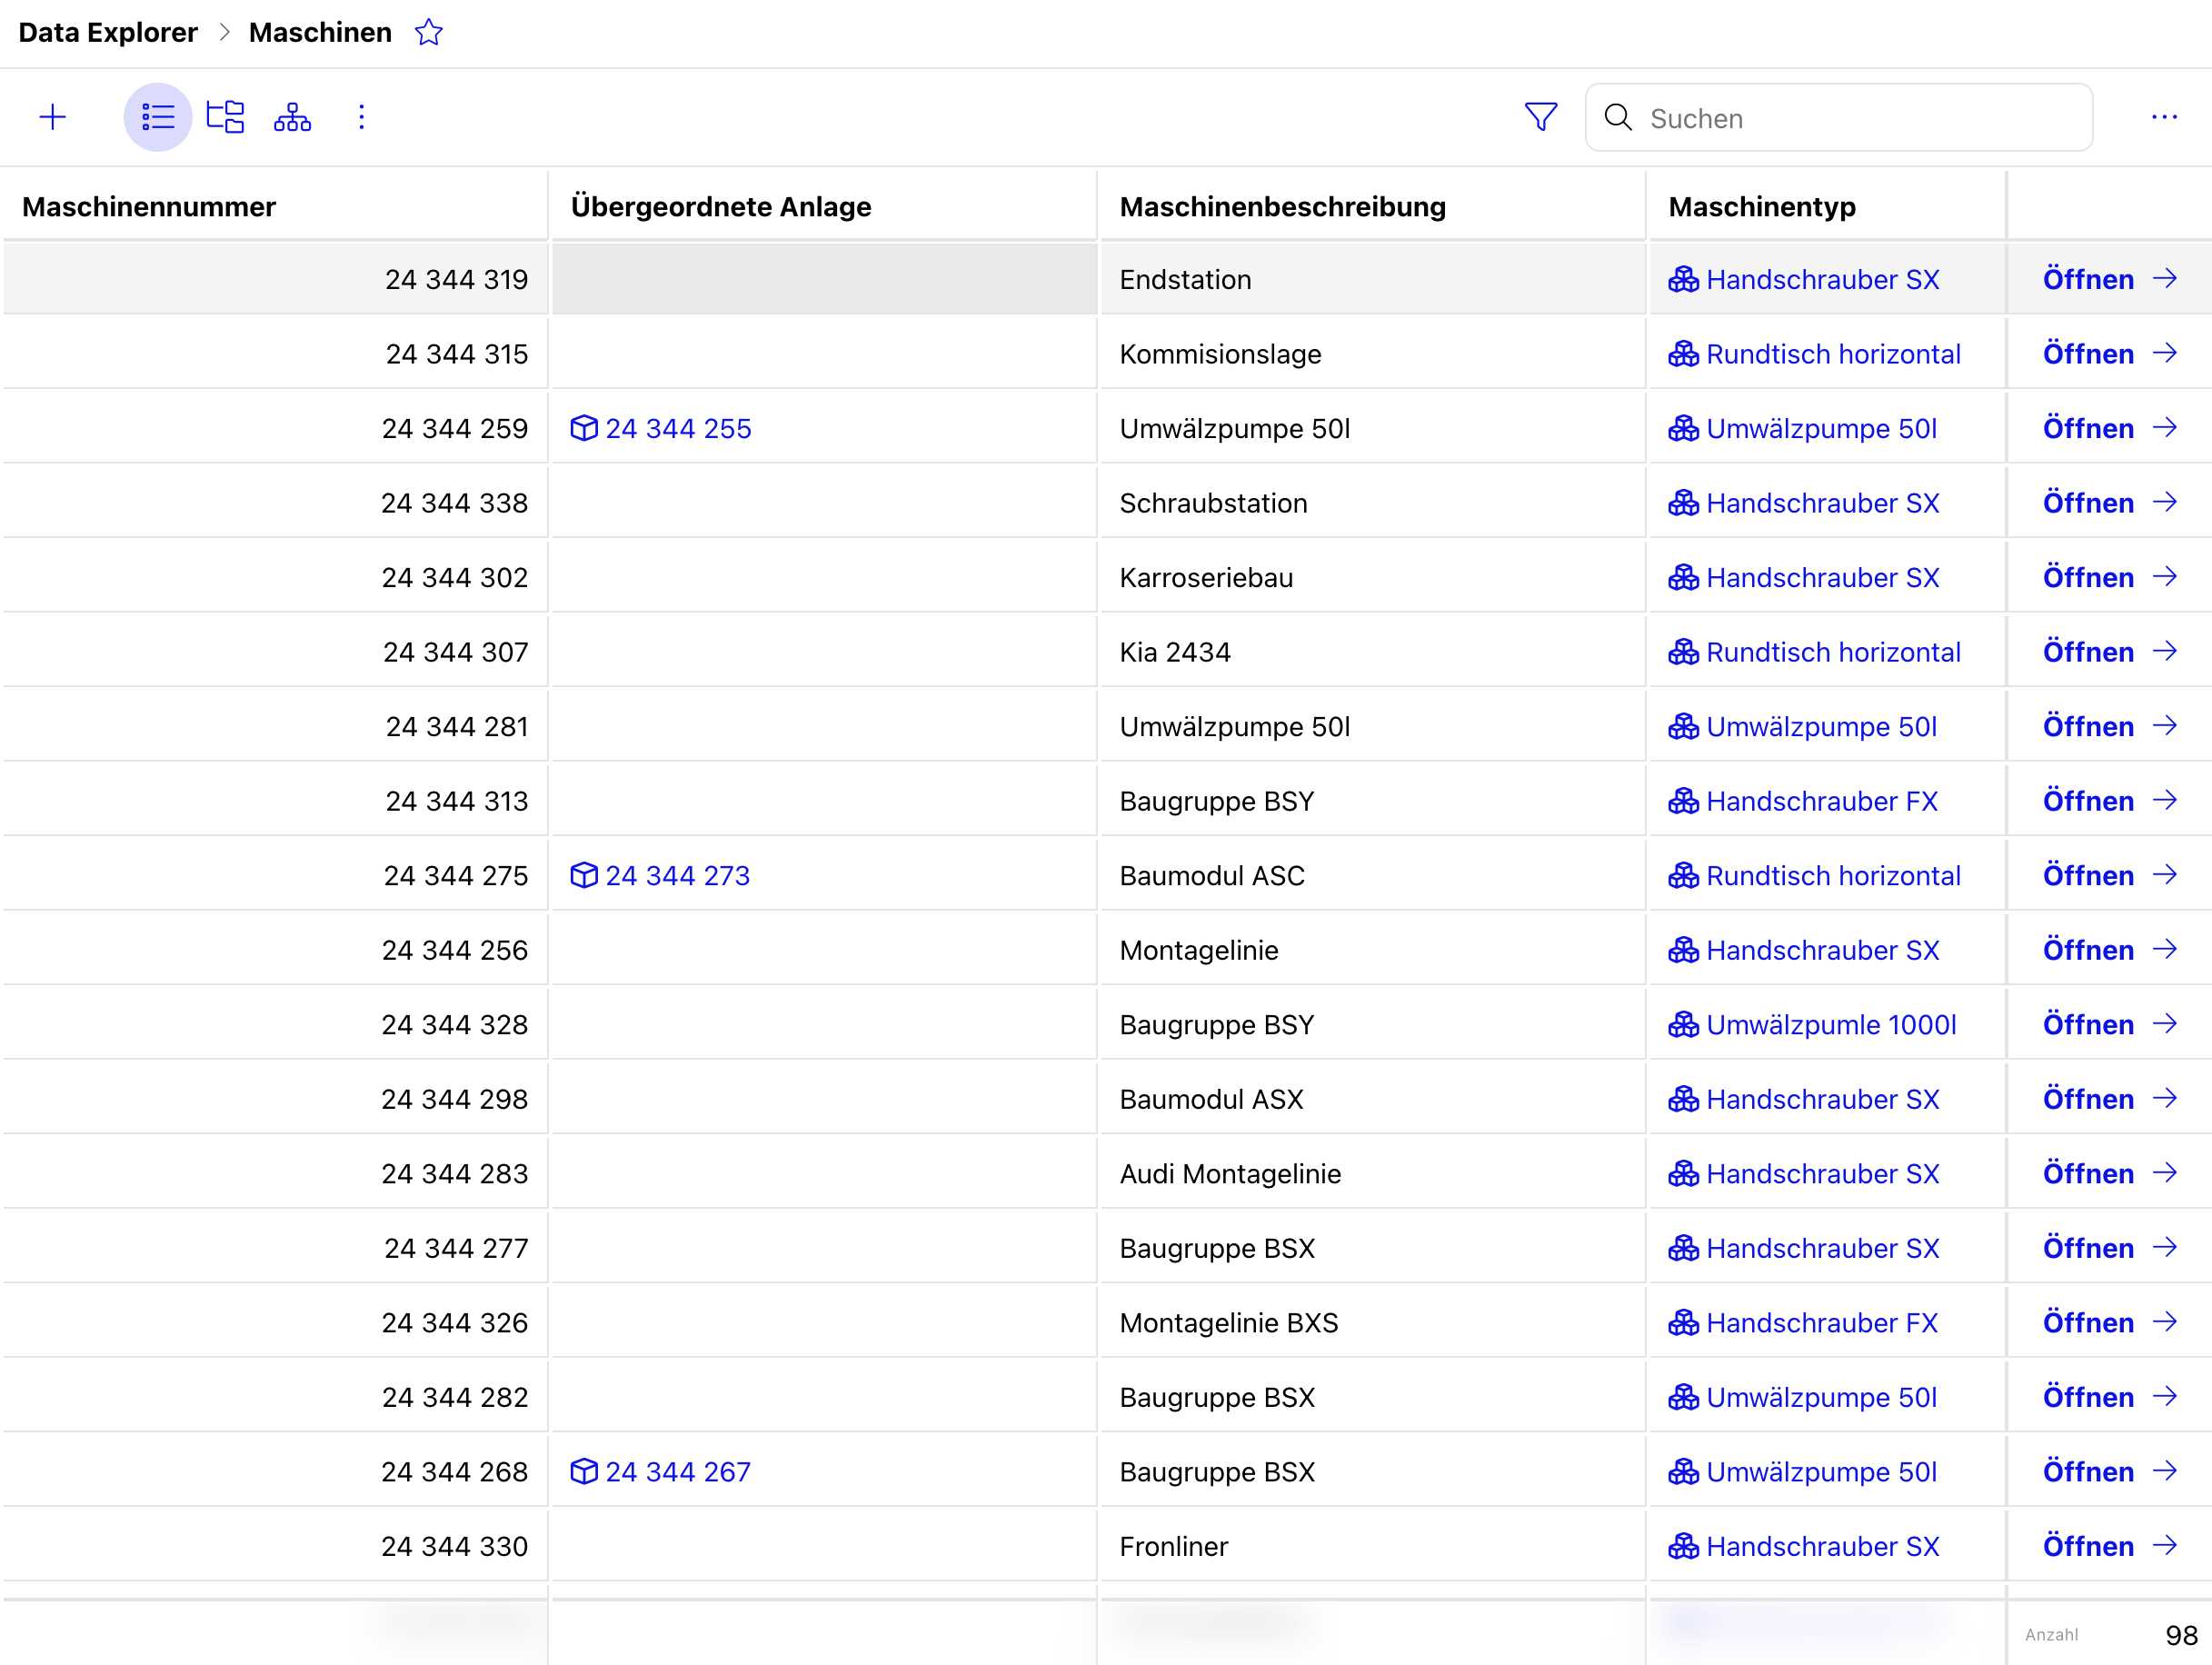Image resolution: width=2212 pixels, height=1665 pixels.
Task: Sort by Maschinenbeschreibung column header
Action: pos(1283,207)
